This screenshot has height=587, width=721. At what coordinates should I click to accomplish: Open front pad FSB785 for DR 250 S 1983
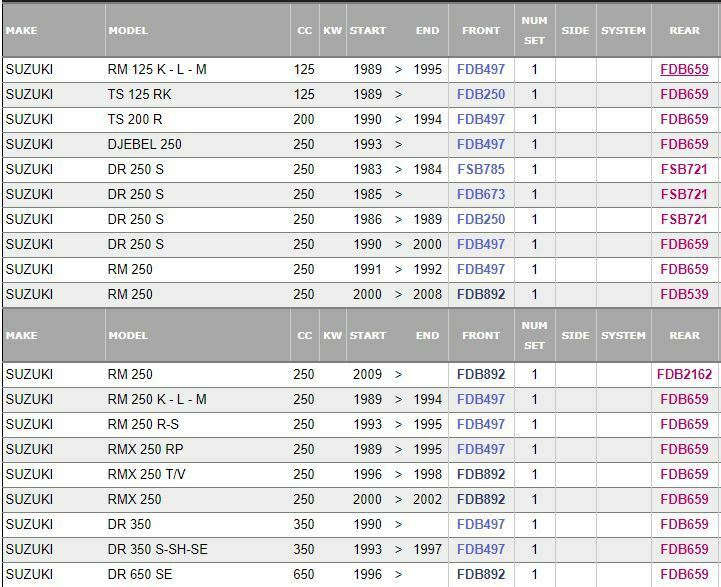(481, 169)
